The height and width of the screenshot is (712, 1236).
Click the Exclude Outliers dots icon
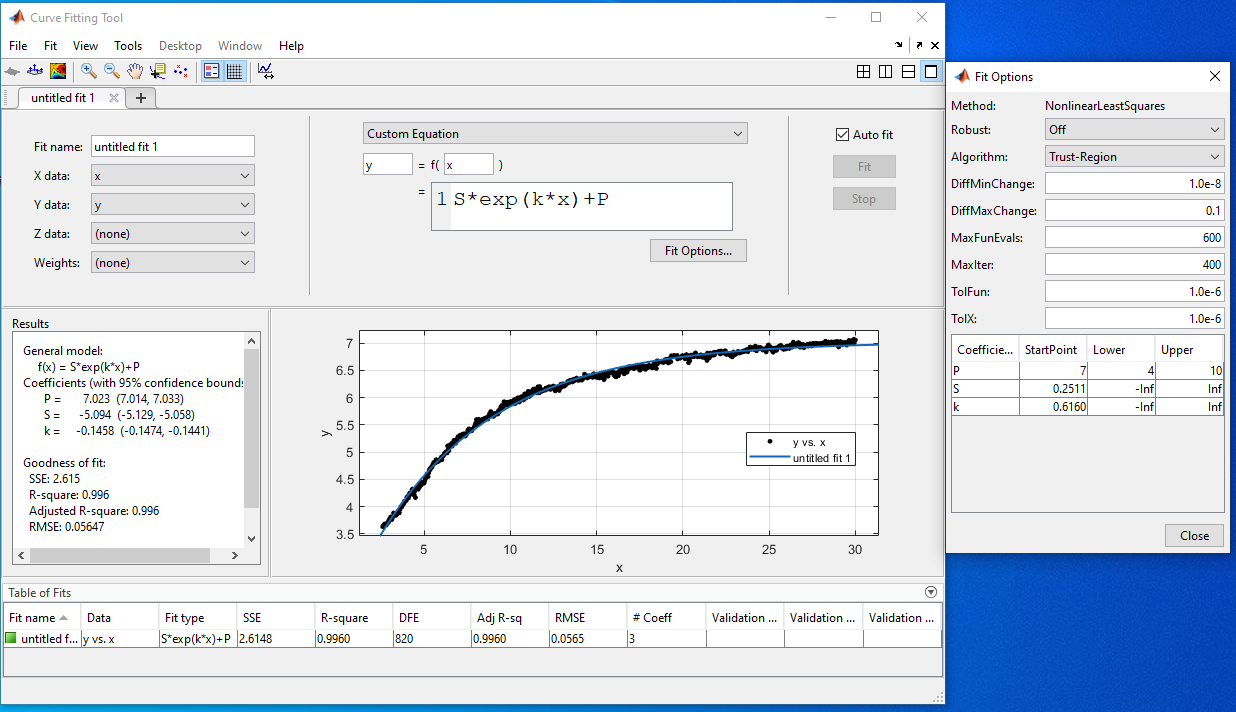[x=180, y=71]
